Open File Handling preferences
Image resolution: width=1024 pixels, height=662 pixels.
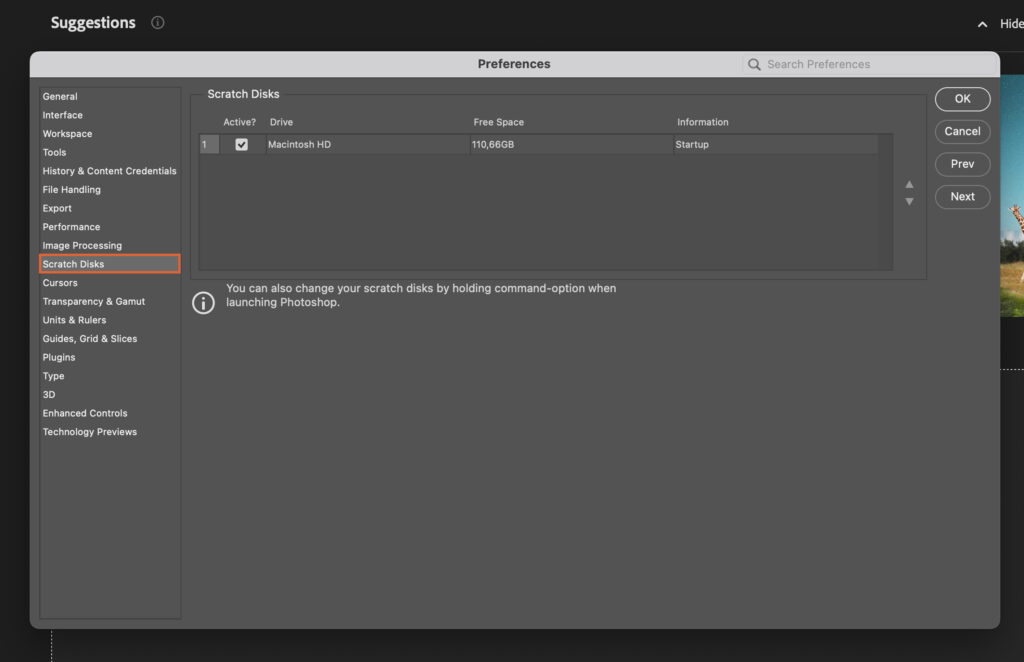click(71, 190)
